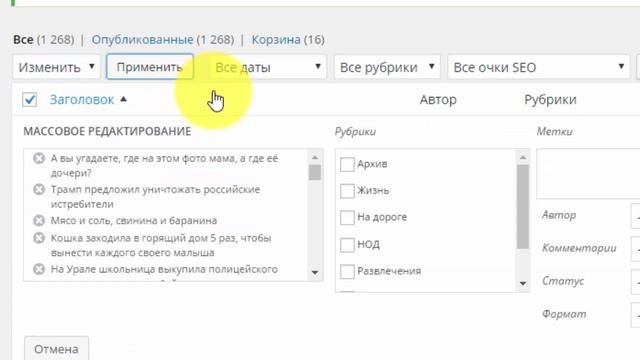The width and height of the screenshot is (640, 360).
Task: Open the Изменить bulk actions dropdown
Action: 56,67
